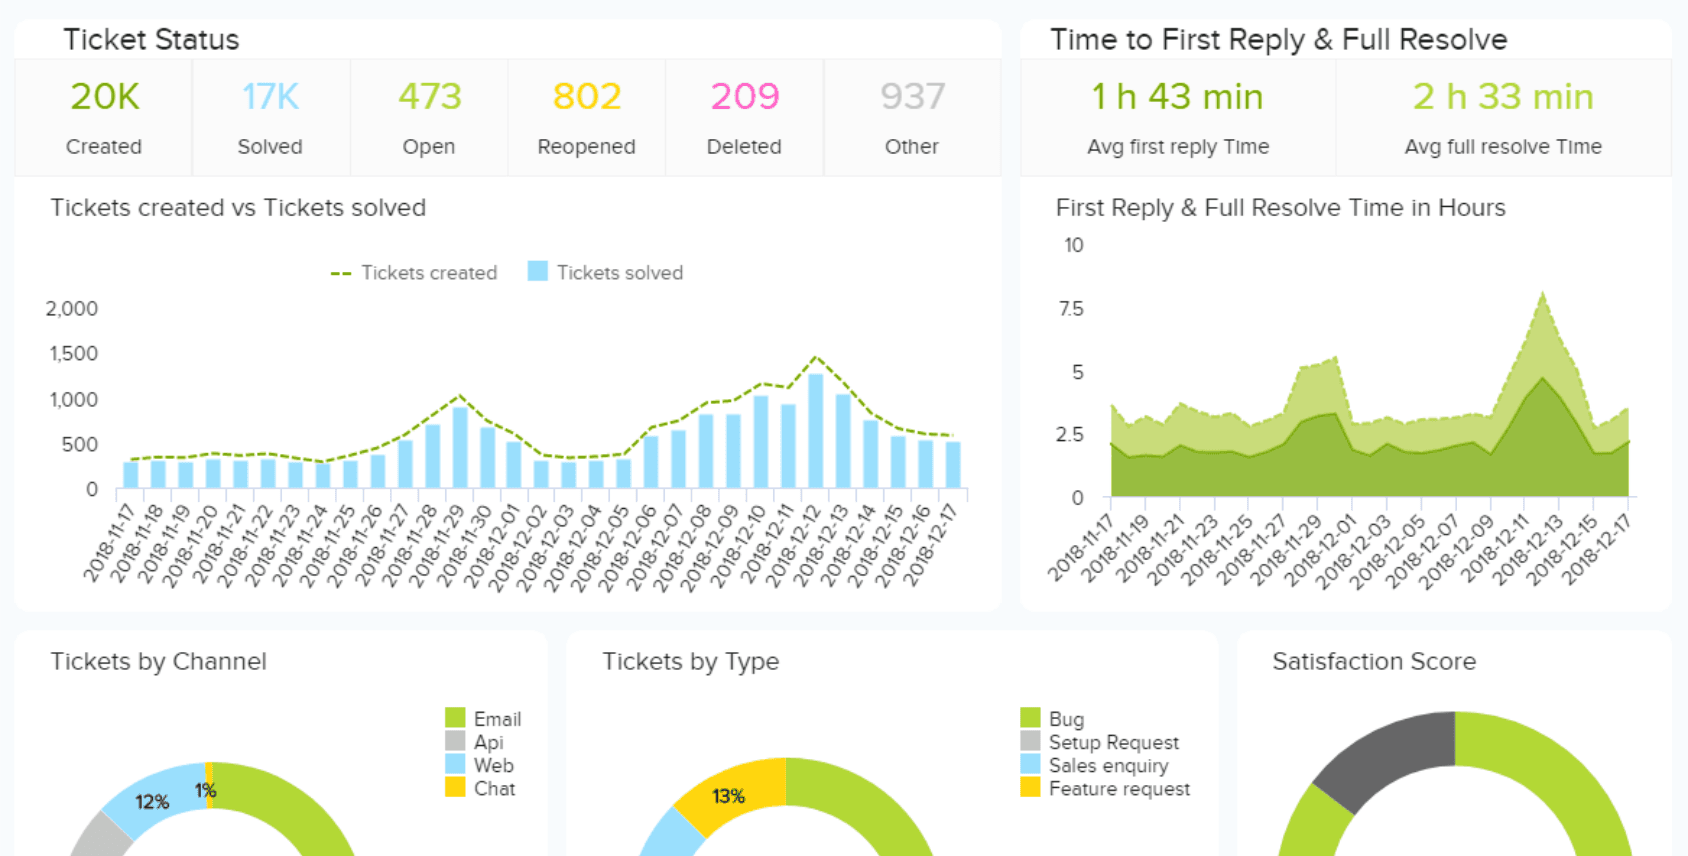1688x856 pixels.
Task: Select the 209 Deleted tile
Action: (x=744, y=117)
